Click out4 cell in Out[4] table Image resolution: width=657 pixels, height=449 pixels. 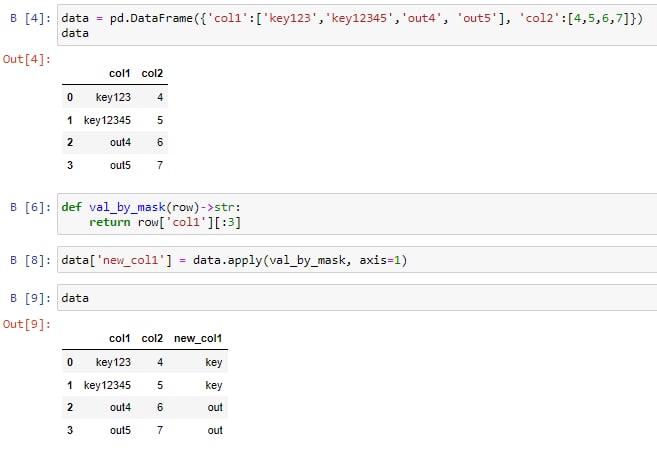tap(120, 142)
